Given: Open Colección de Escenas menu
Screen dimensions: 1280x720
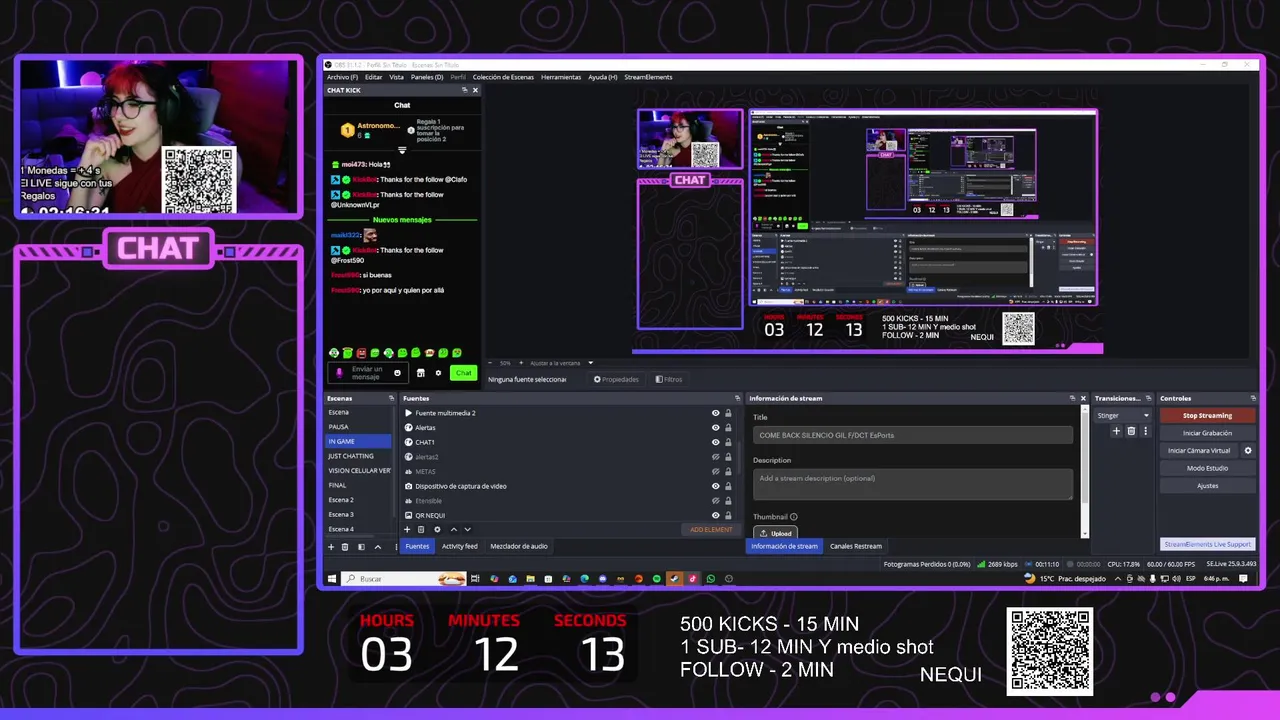Looking at the screenshot, I should (x=503, y=77).
